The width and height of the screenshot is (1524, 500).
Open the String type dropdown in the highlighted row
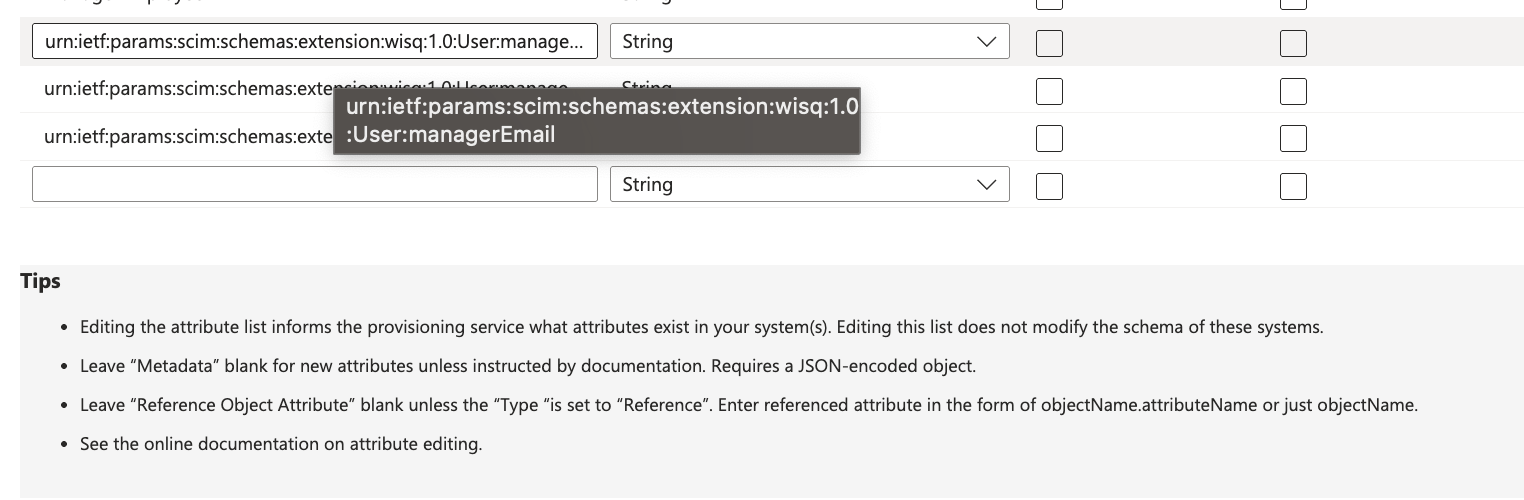coord(808,42)
